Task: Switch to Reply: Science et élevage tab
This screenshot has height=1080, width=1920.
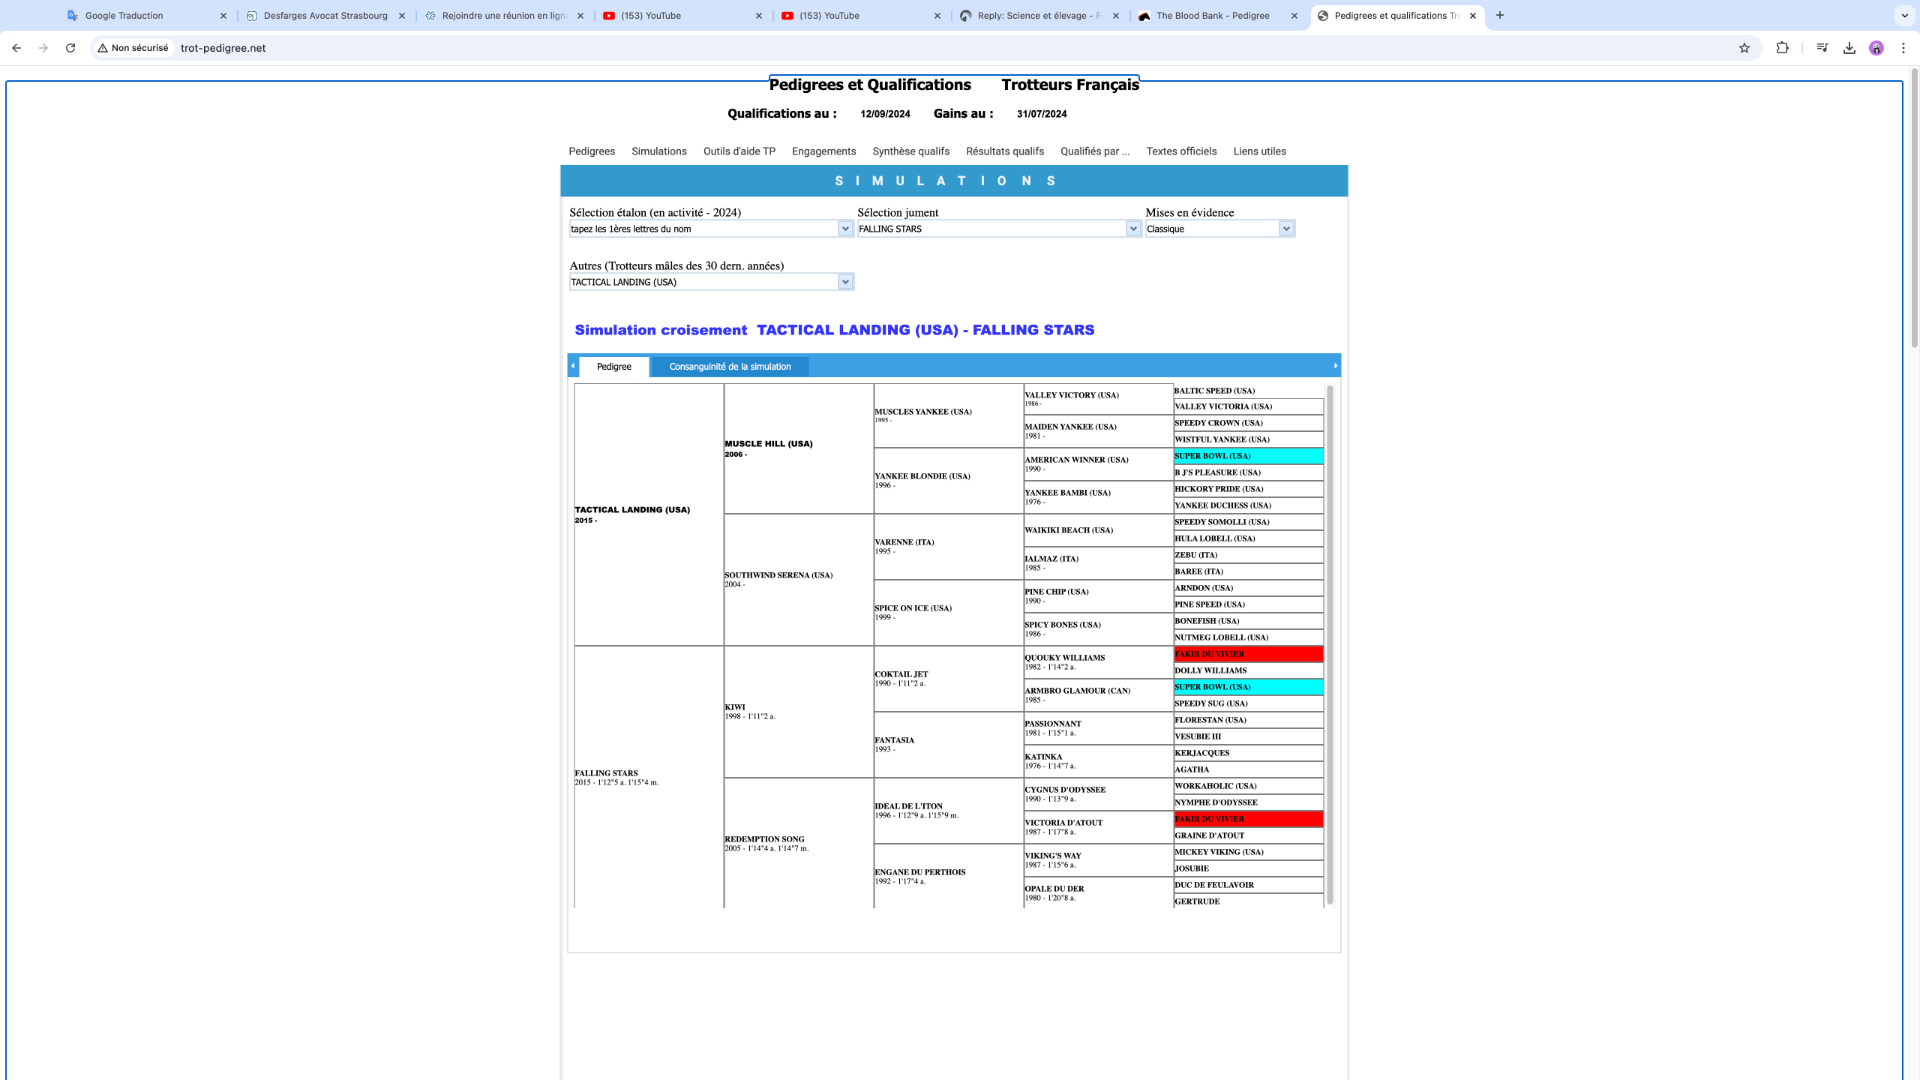Action: click(x=1039, y=16)
